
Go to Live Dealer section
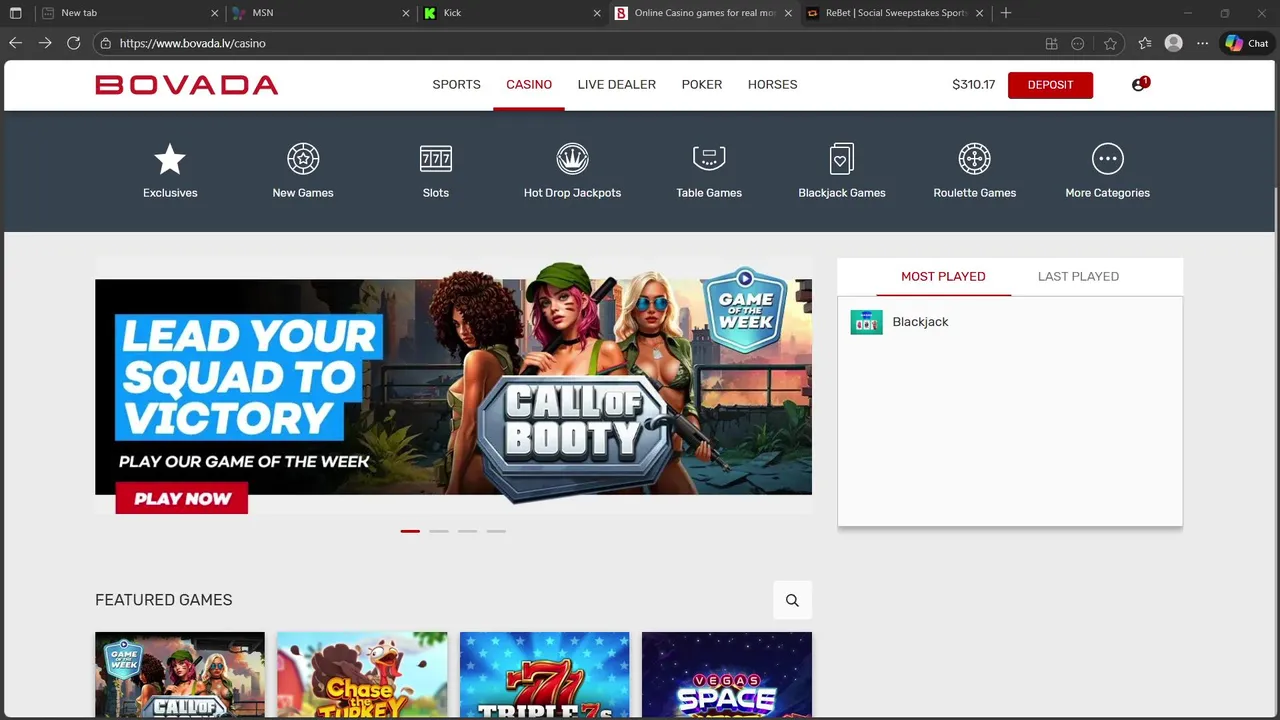(617, 84)
